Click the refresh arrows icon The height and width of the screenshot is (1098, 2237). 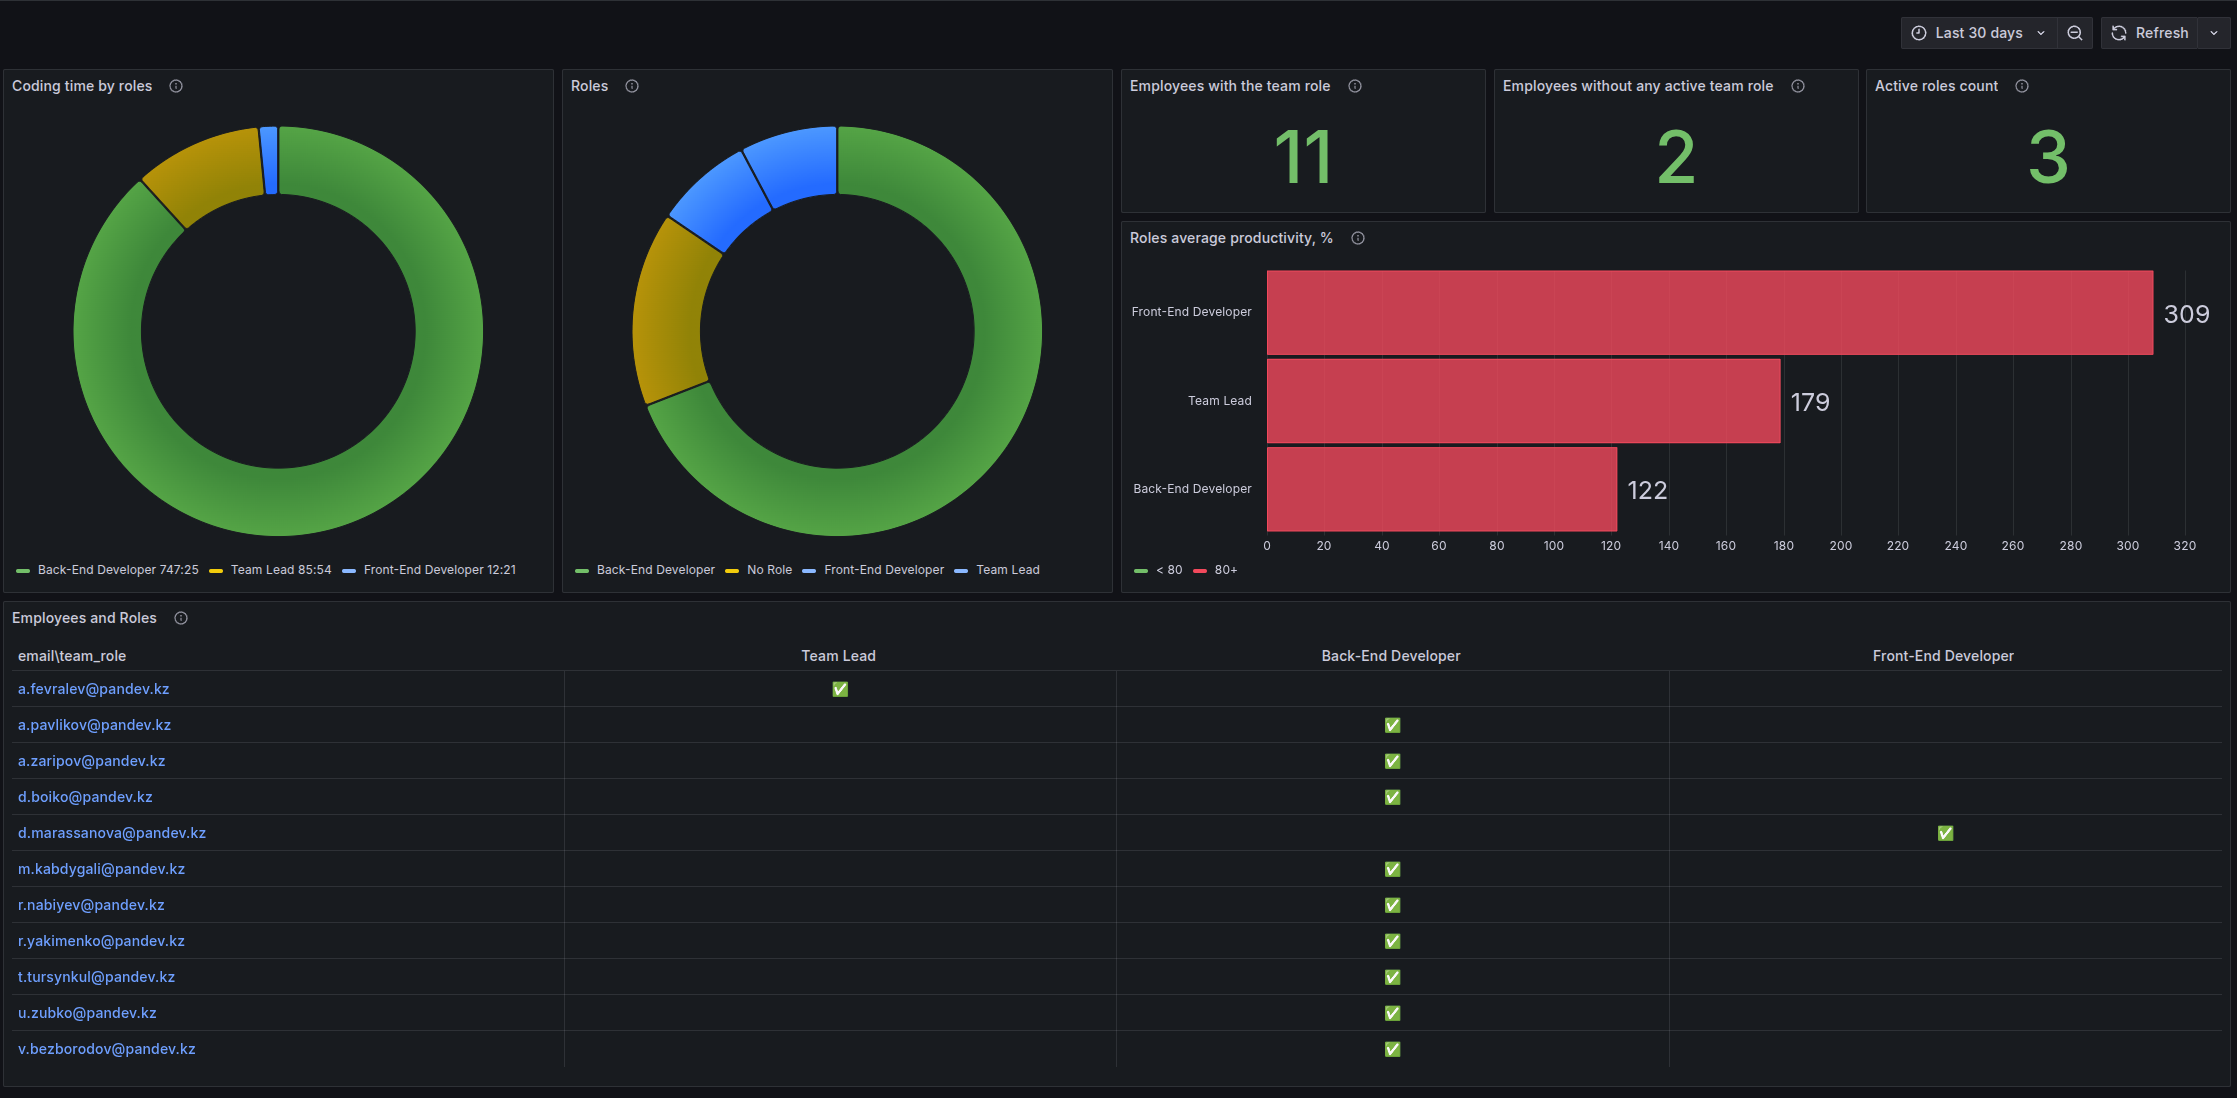point(2119,33)
